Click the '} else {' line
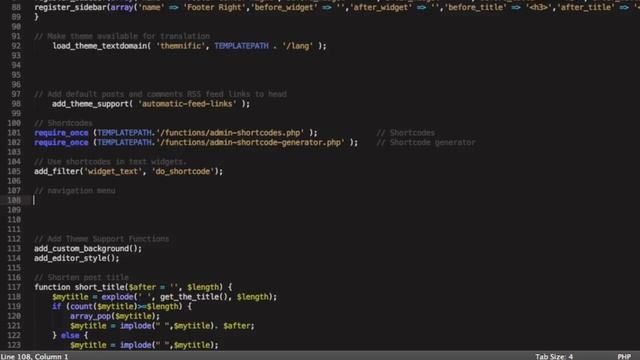 pos(70,336)
